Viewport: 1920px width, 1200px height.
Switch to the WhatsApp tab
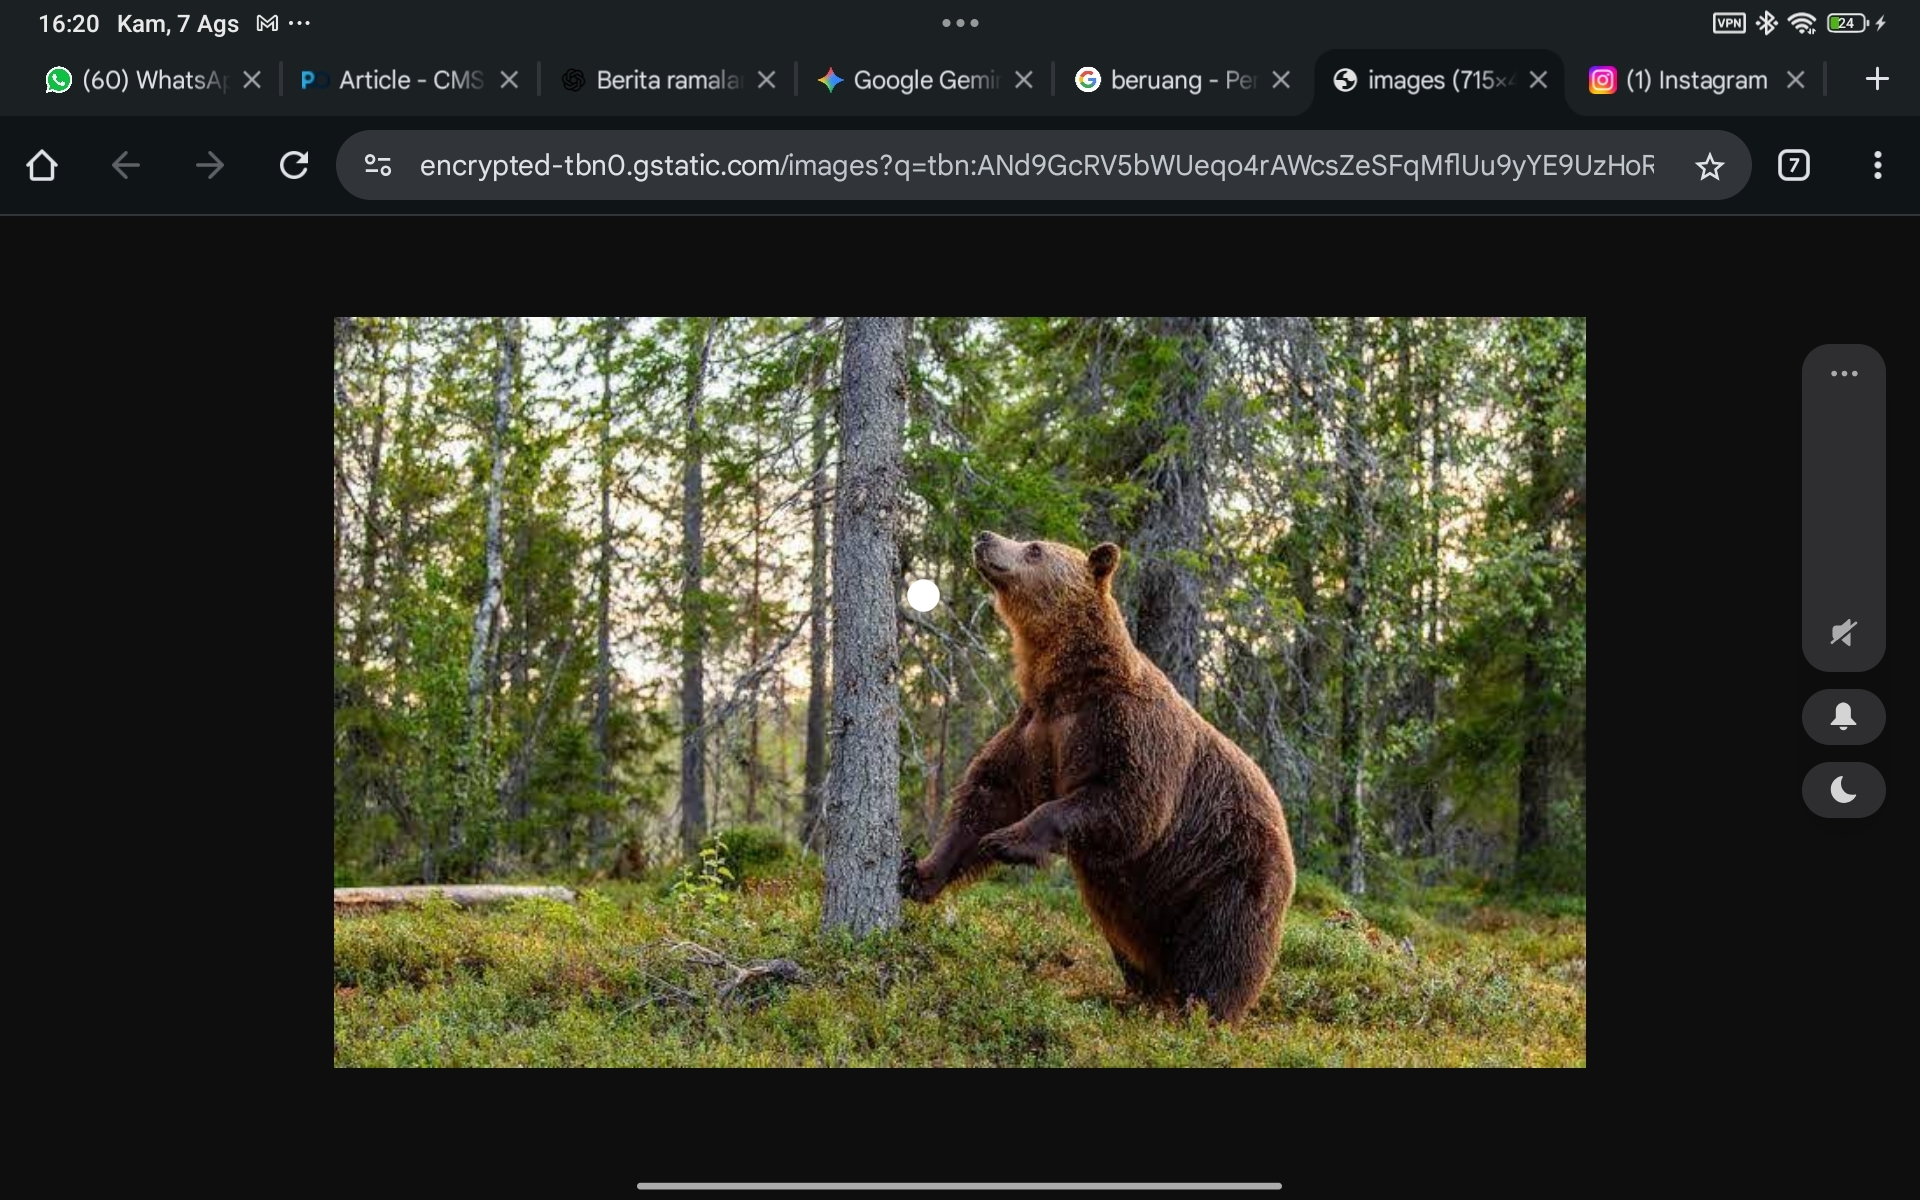point(140,80)
